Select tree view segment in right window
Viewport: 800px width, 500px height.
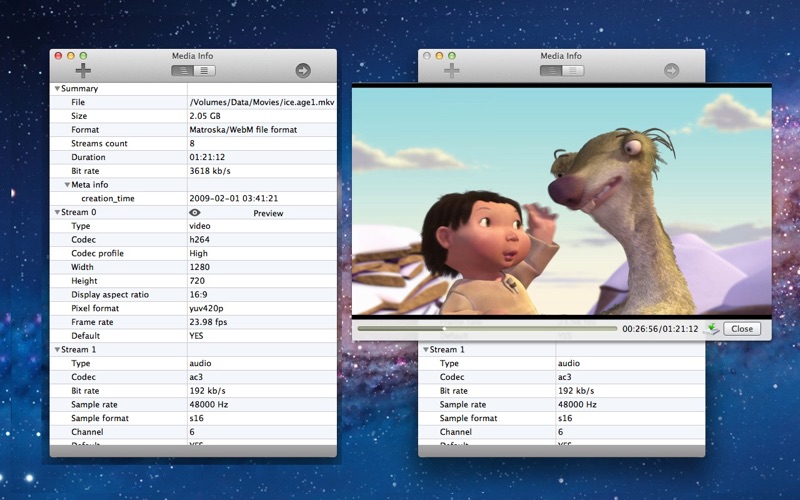point(551,71)
